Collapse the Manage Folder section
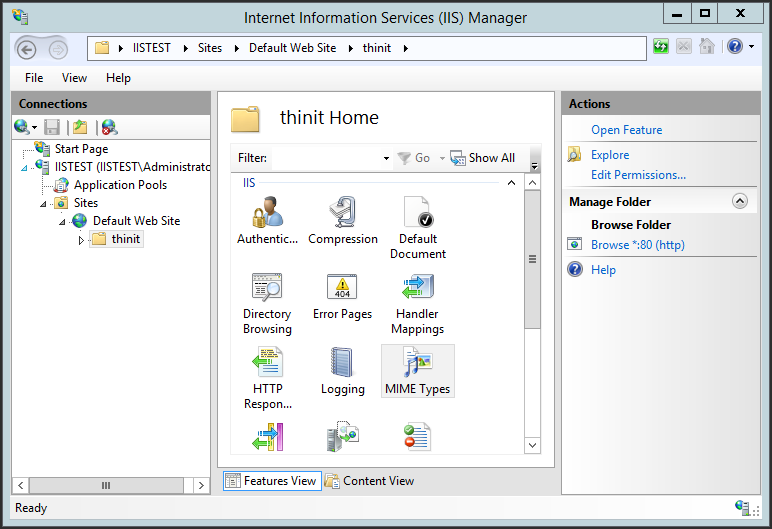Viewport: 772px width, 529px height. point(740,201)
